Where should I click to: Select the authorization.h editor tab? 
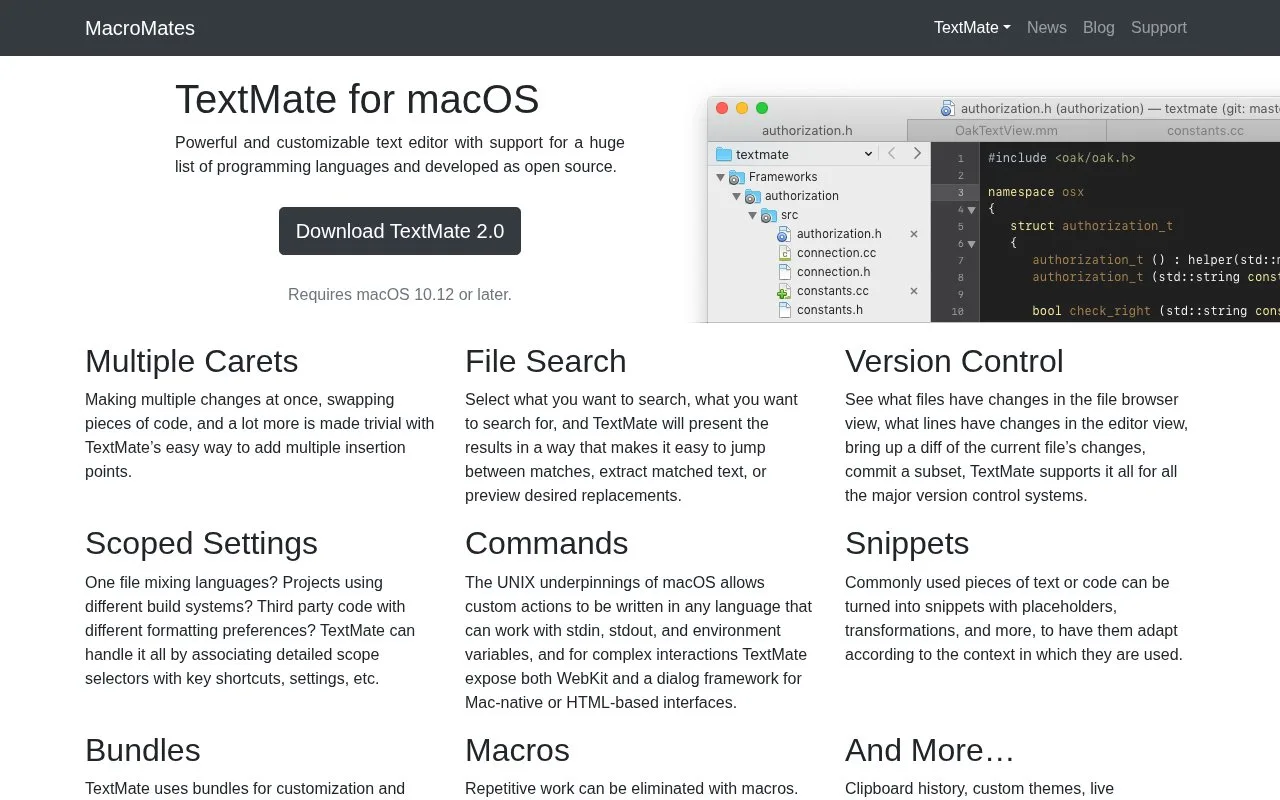(807, 131)
